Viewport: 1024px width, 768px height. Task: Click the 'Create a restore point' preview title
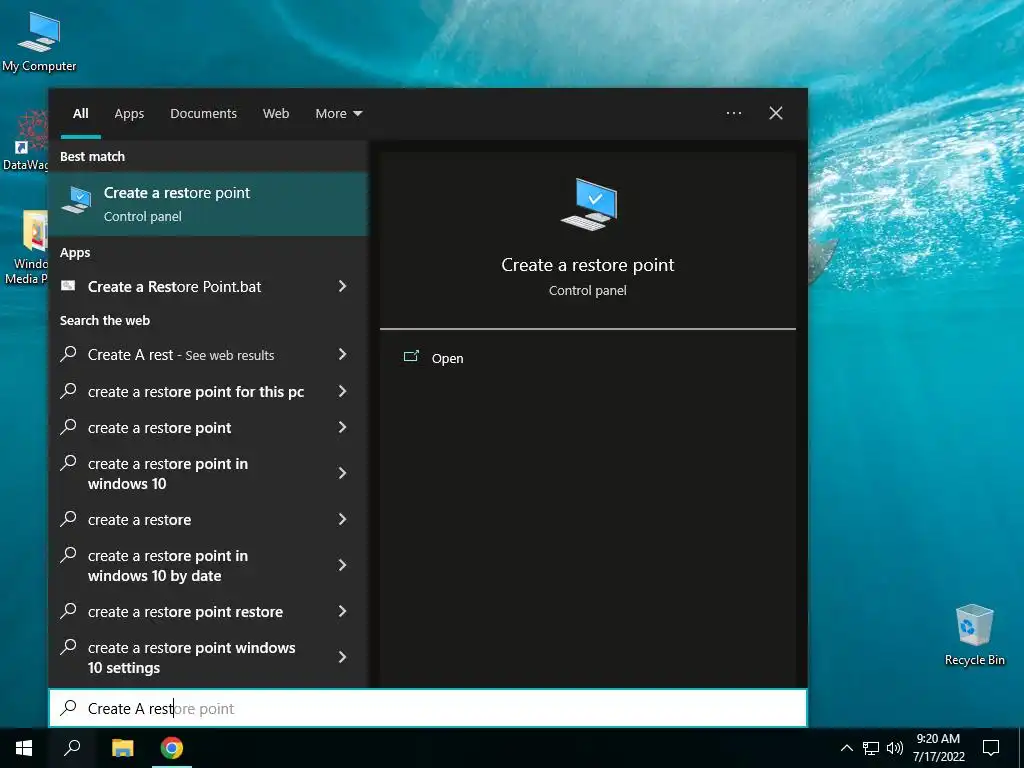(588, 265)
